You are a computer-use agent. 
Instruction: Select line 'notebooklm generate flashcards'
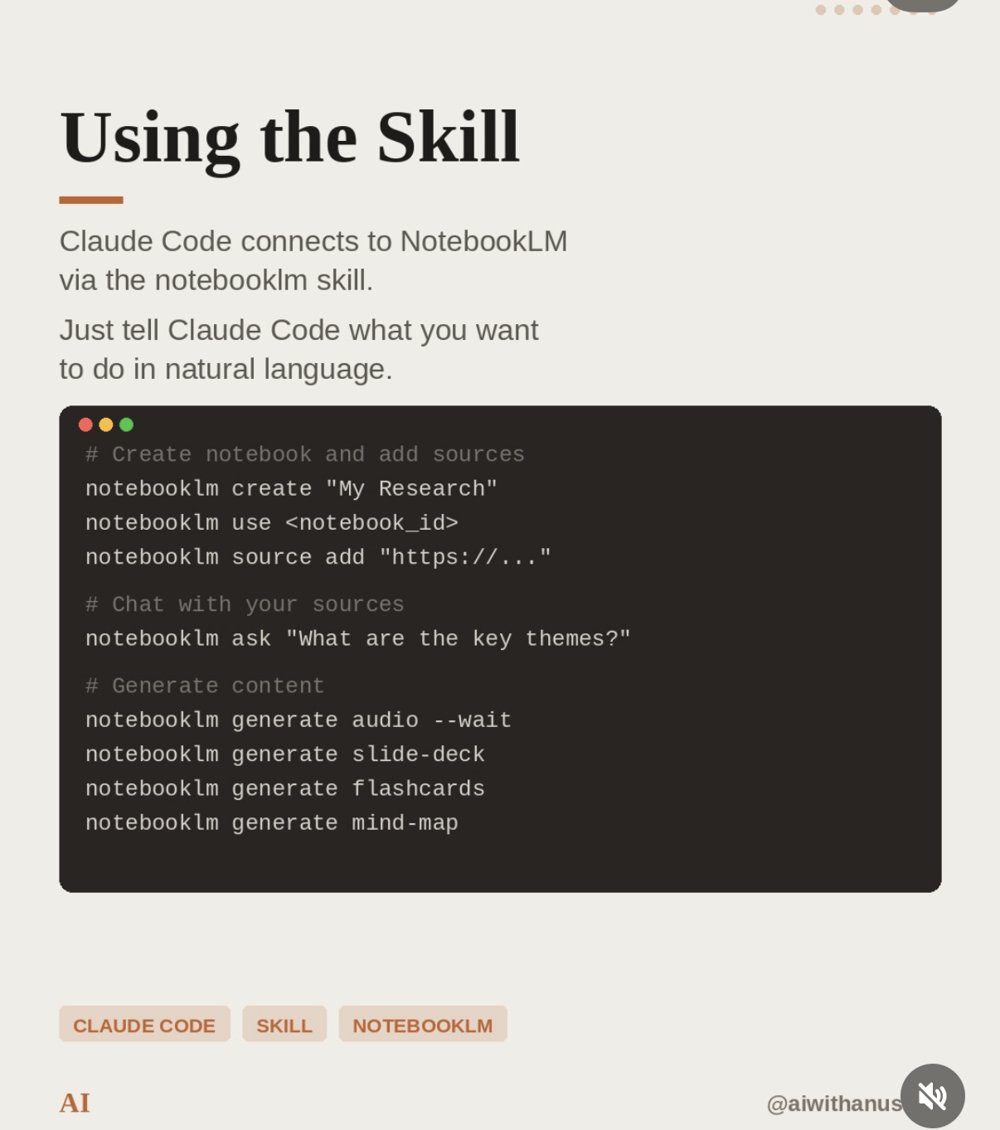tap(285, 788)
